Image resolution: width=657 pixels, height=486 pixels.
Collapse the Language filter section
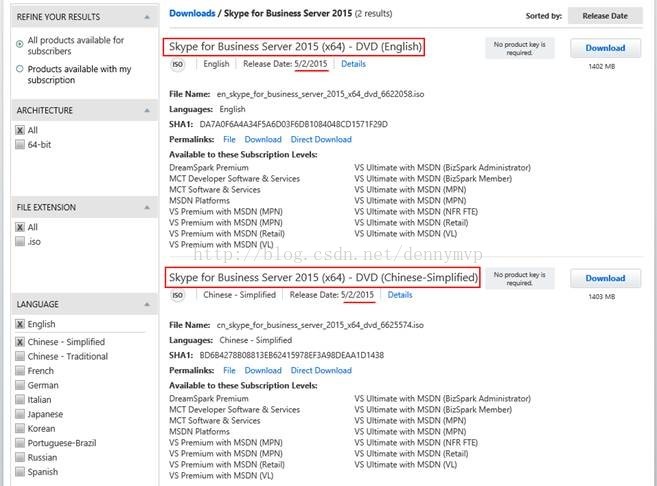tap(147, 304)
